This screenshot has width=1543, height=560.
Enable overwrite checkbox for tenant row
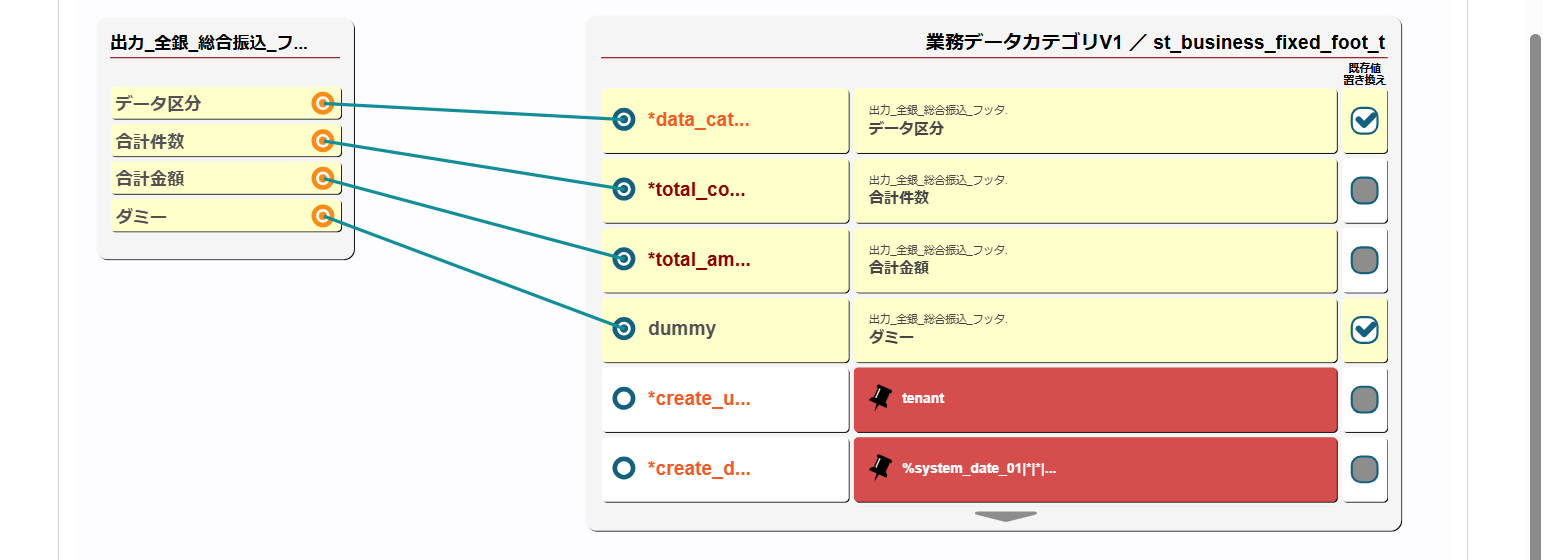point(1365,399)
